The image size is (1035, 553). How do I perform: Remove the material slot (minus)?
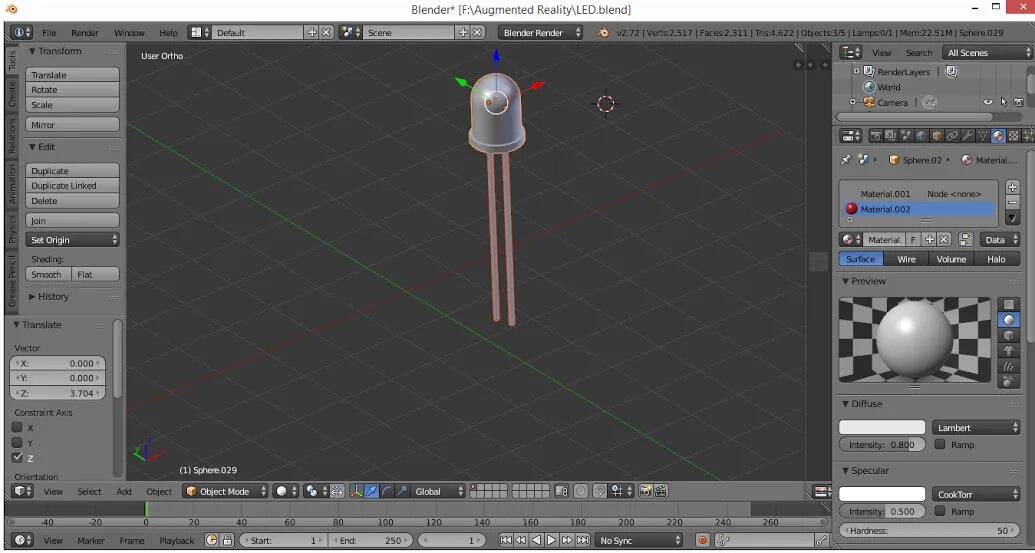pyautogui.click(x=1012, y=202)
